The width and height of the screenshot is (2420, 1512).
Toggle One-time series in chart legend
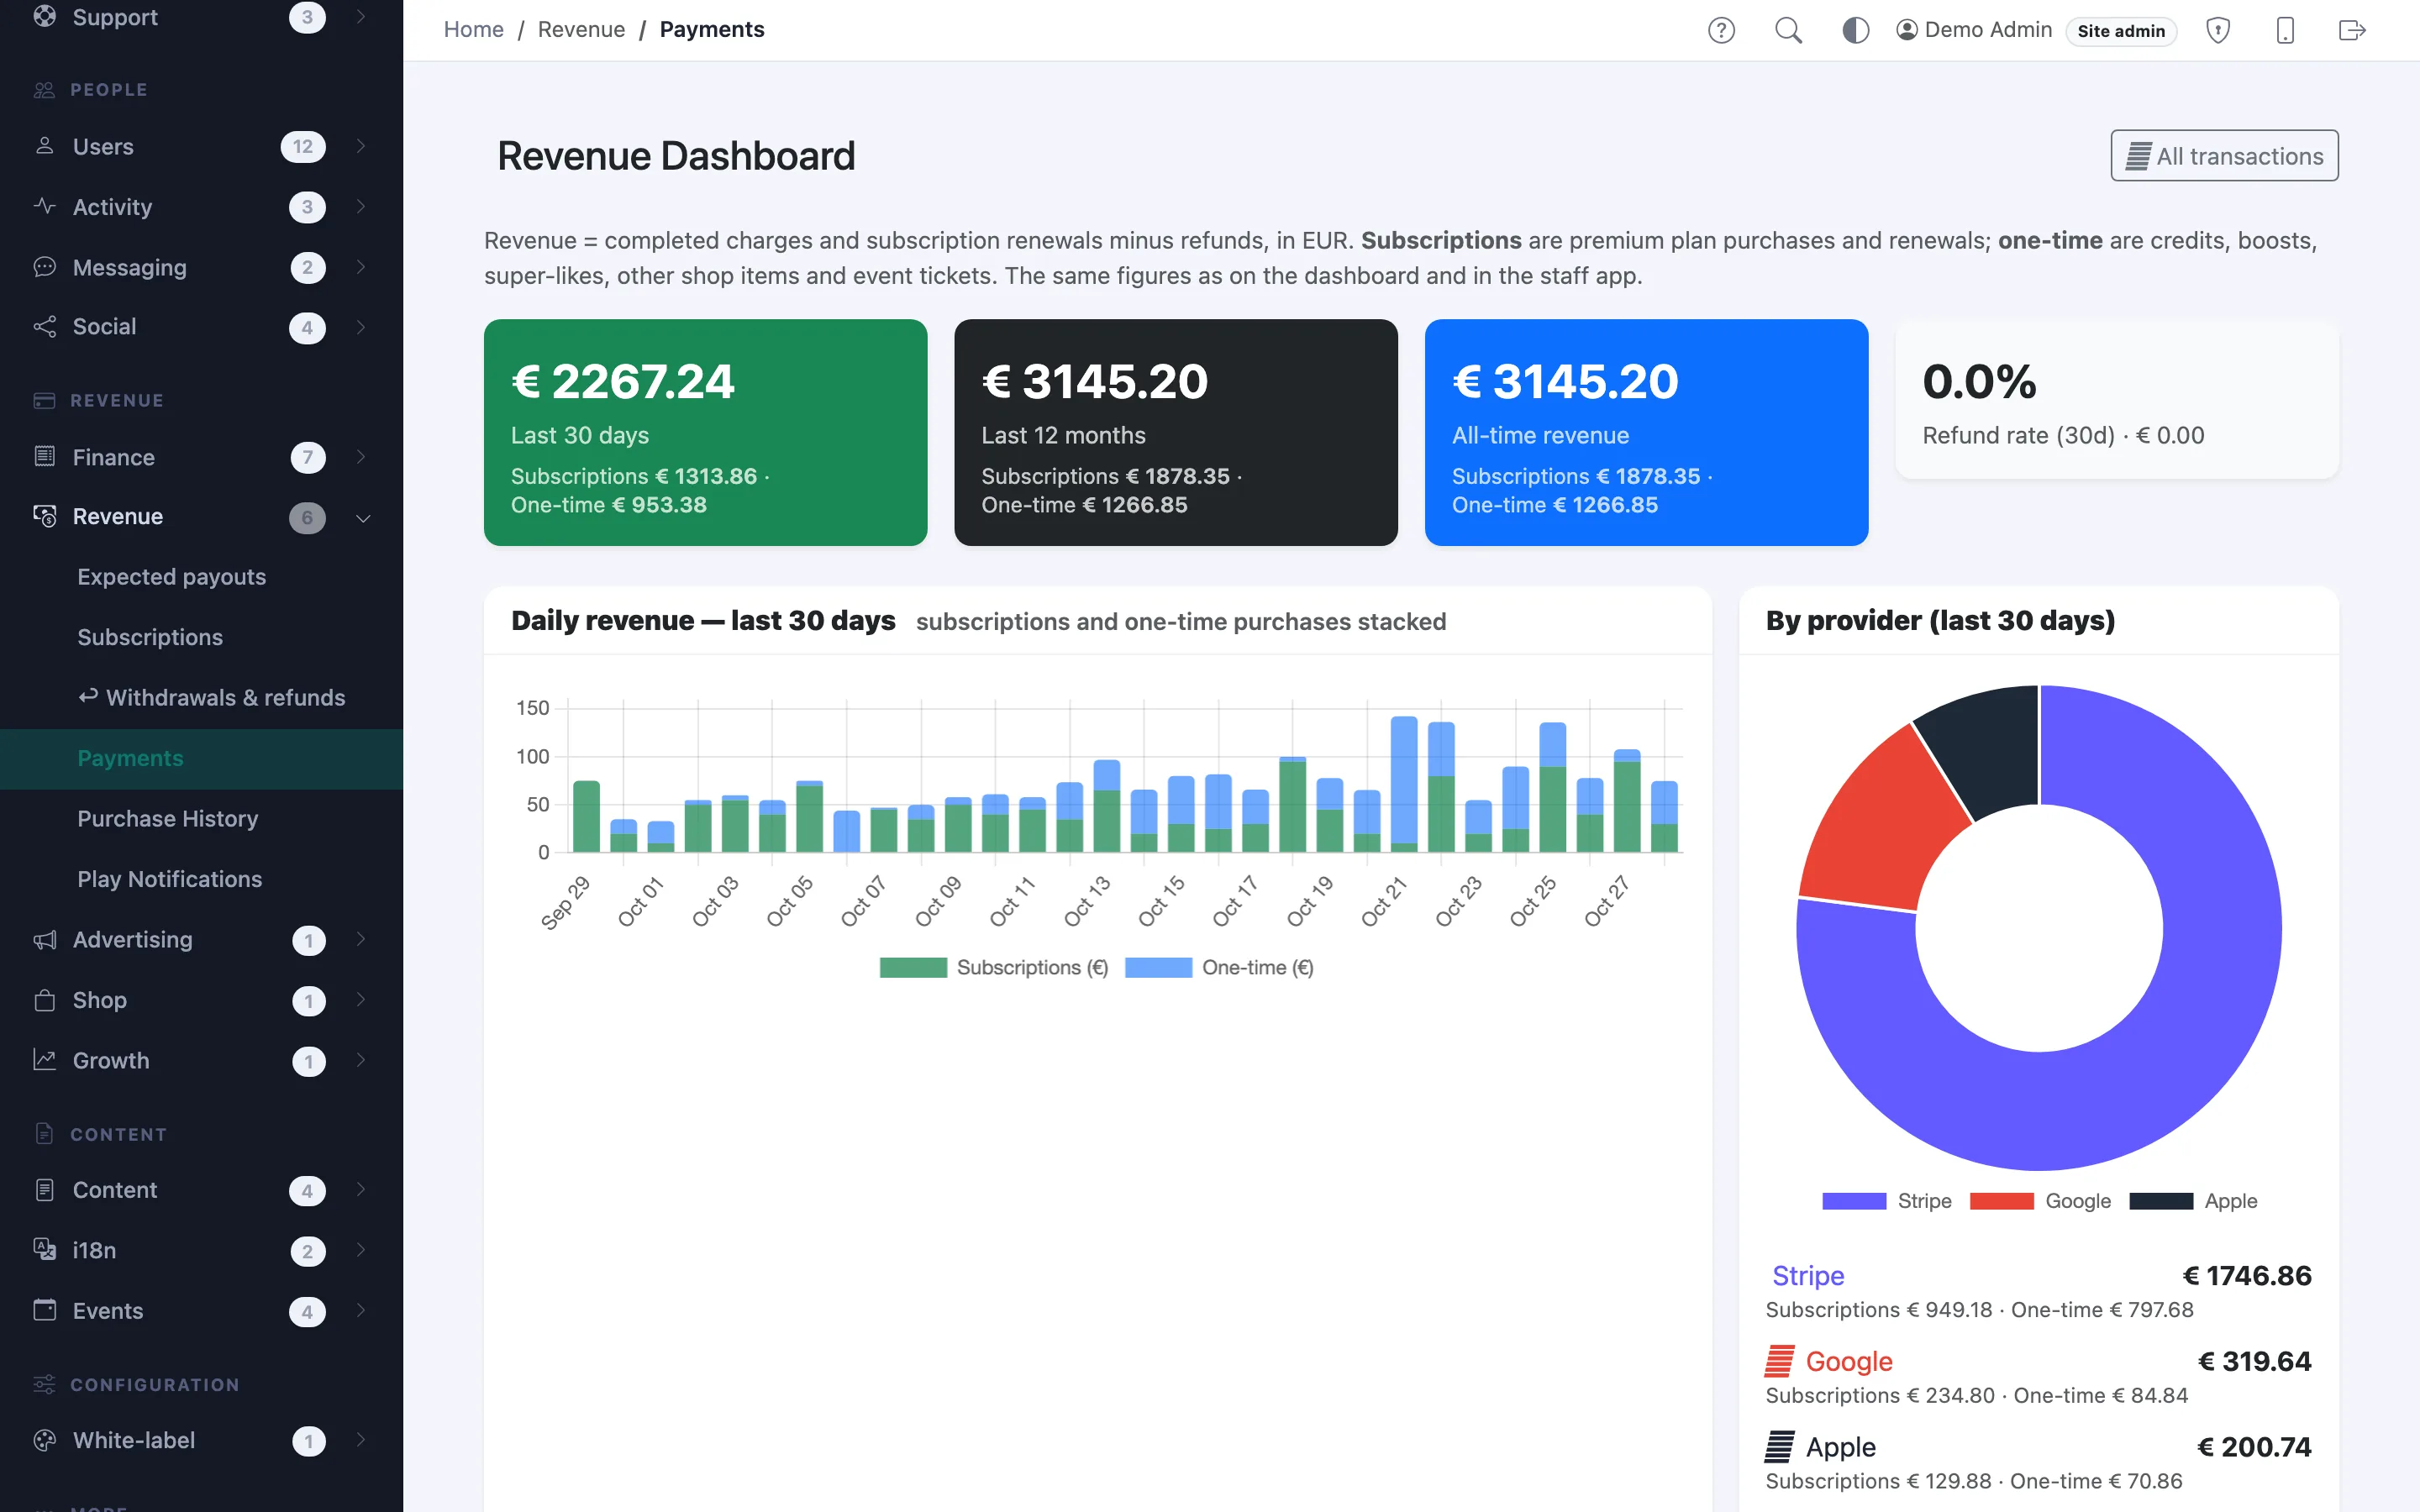click(x=1219, y=967)
